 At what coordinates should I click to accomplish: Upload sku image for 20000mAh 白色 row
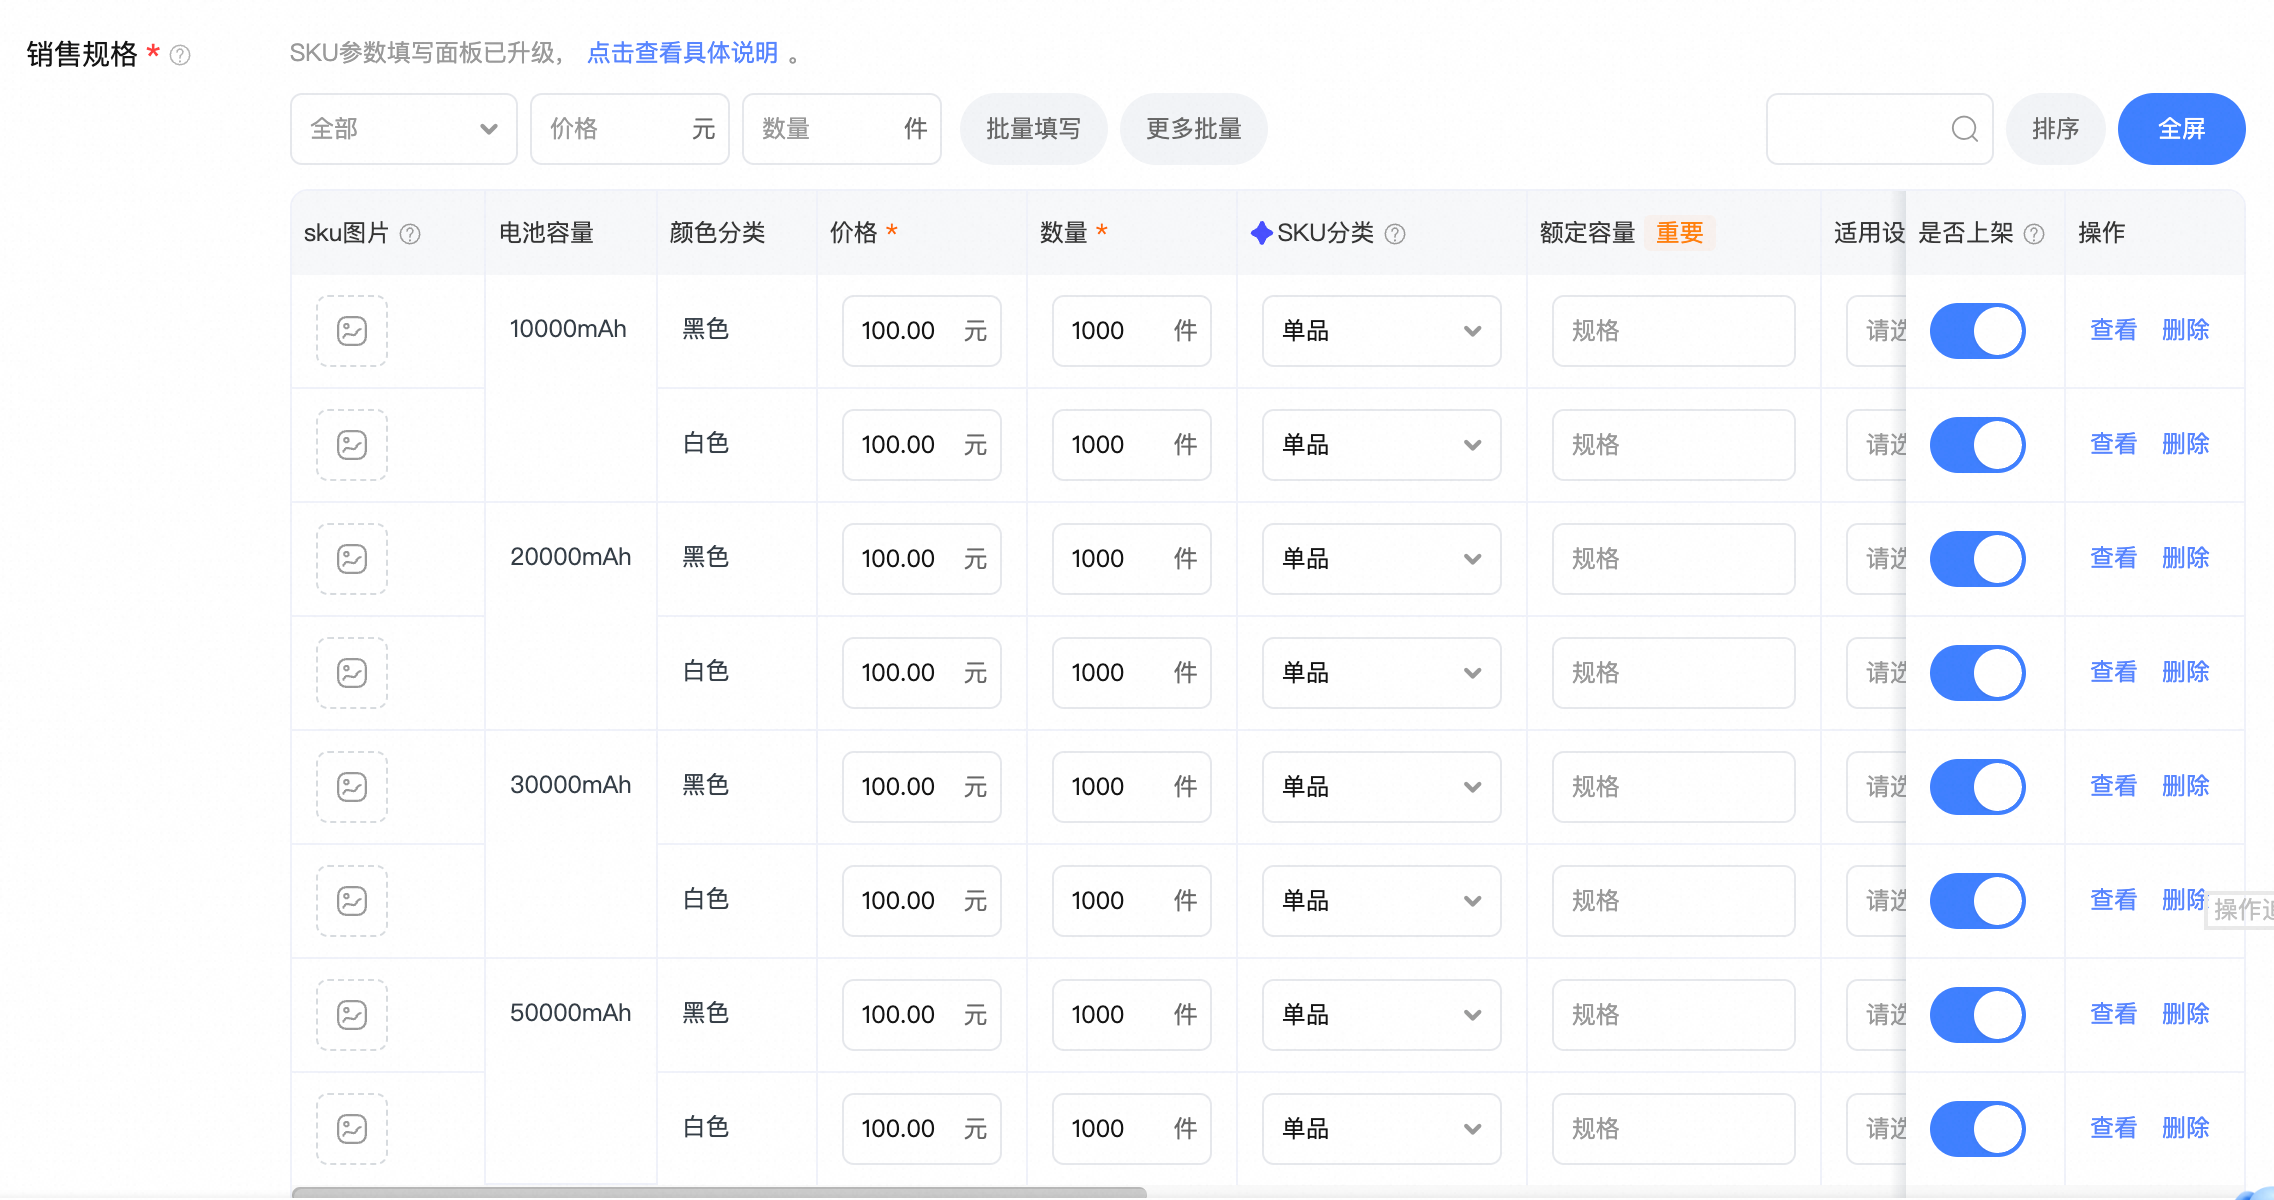[x=352, y=673]
